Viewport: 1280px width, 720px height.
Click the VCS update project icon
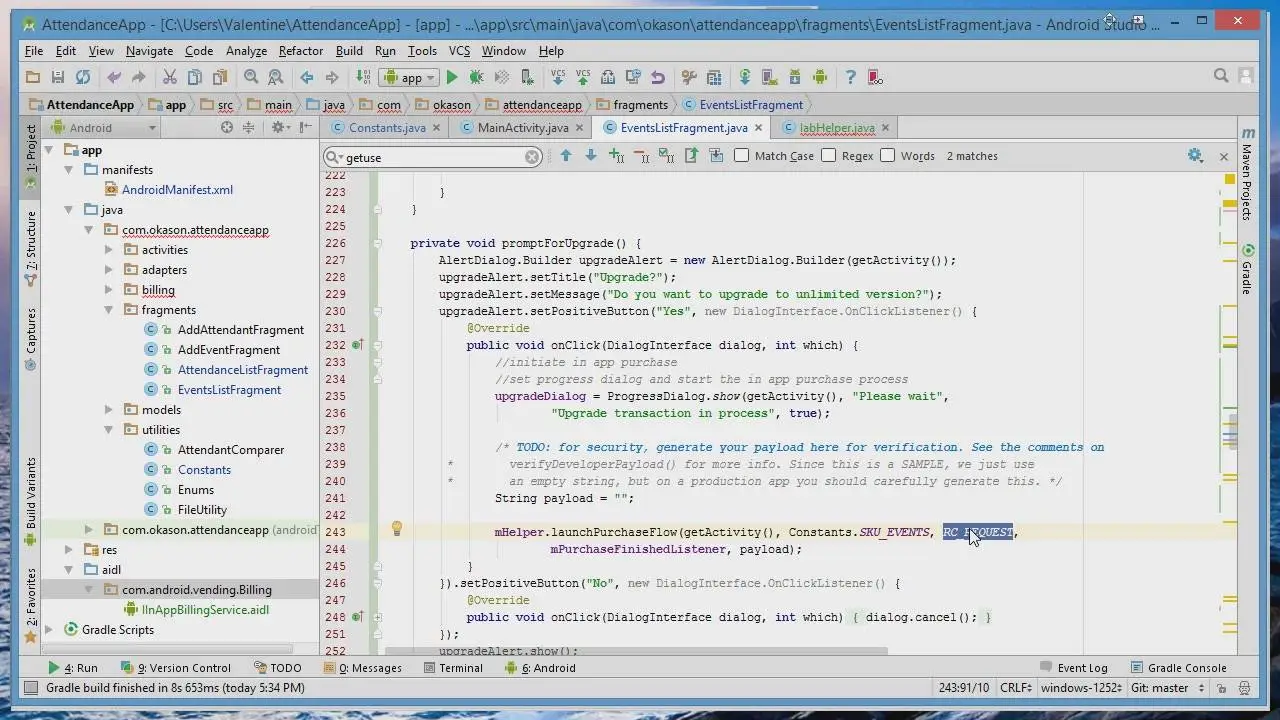[558, 77]
